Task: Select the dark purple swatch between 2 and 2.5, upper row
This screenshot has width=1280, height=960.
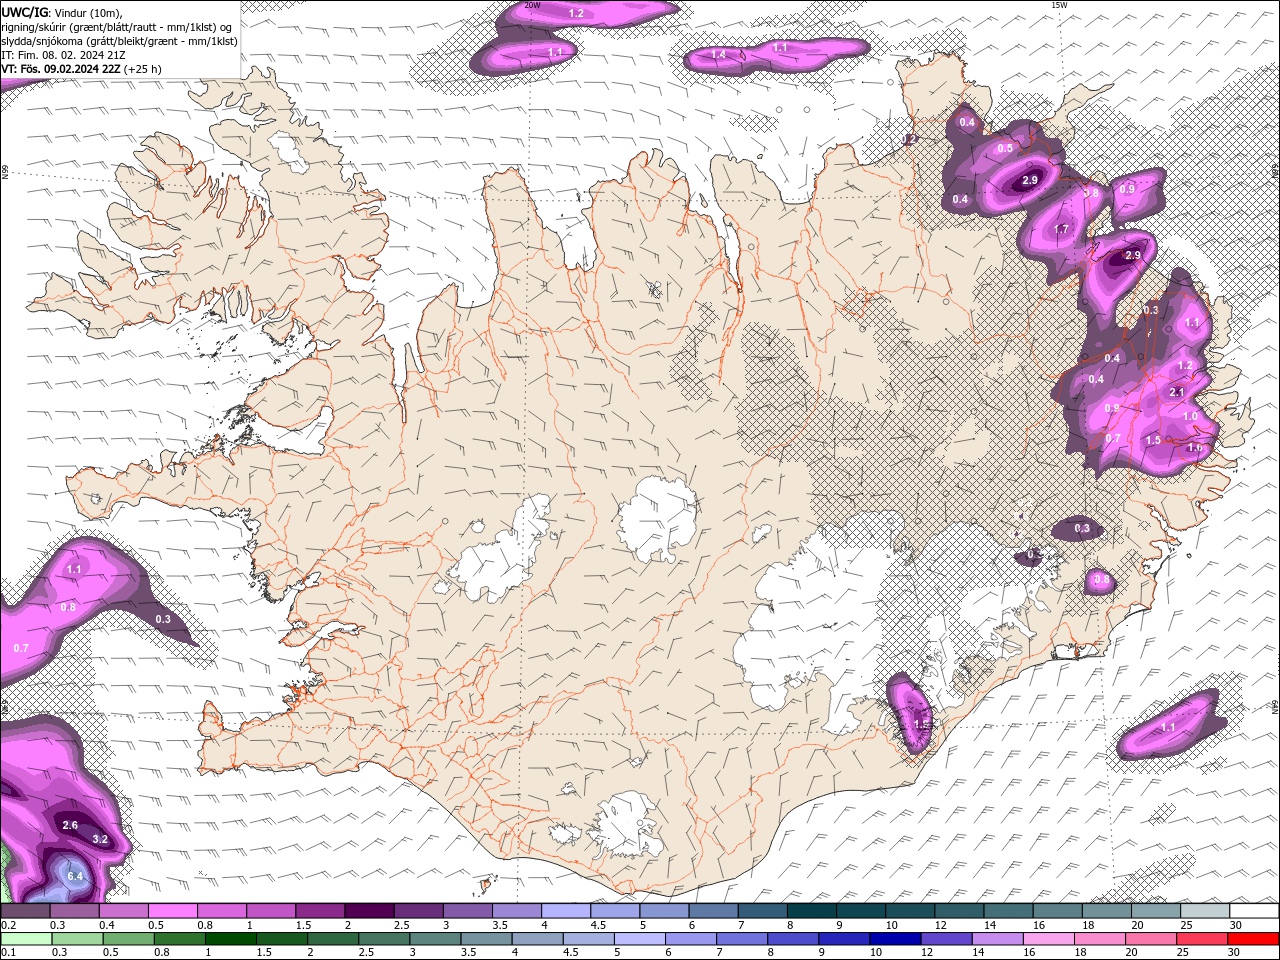Action: click(x=369, y=911)
